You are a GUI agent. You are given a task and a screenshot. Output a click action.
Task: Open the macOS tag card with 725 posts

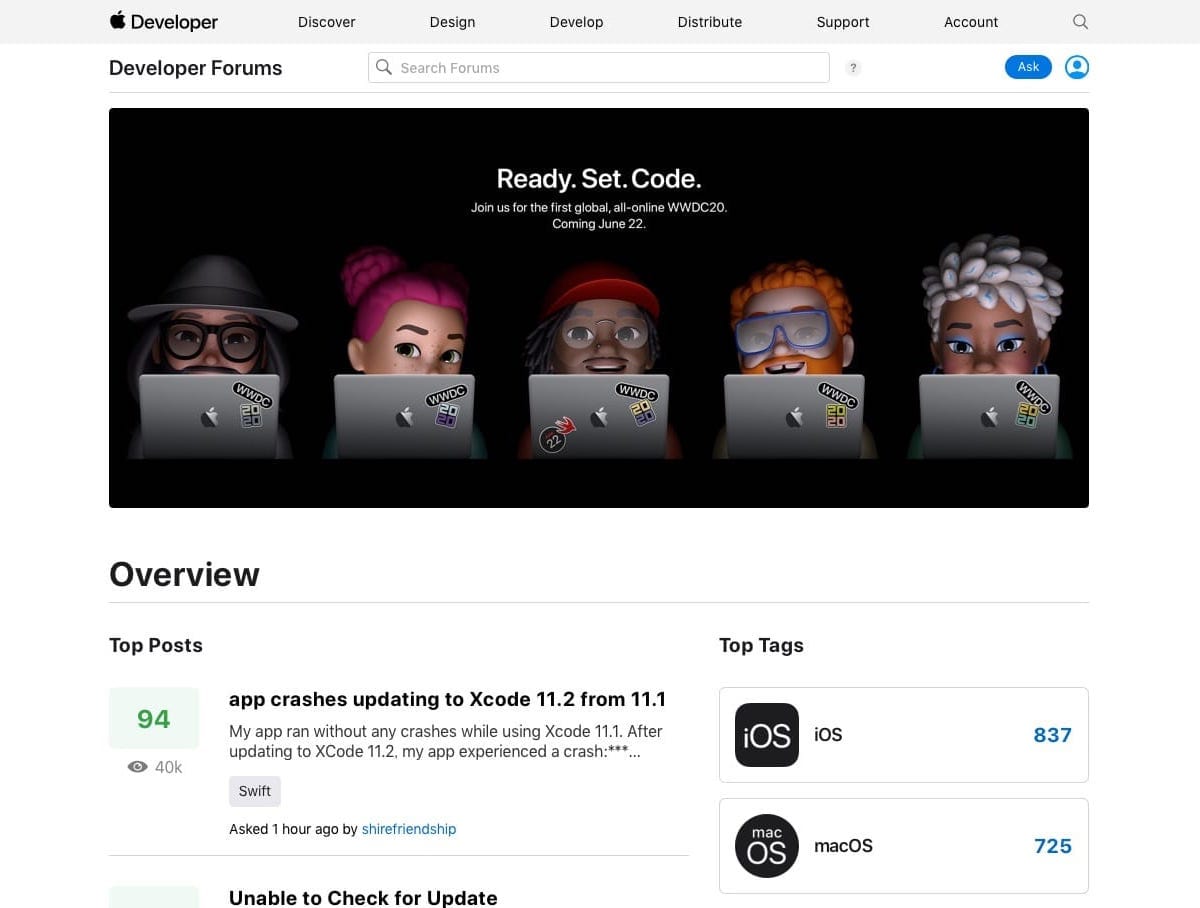coord(904,846)
